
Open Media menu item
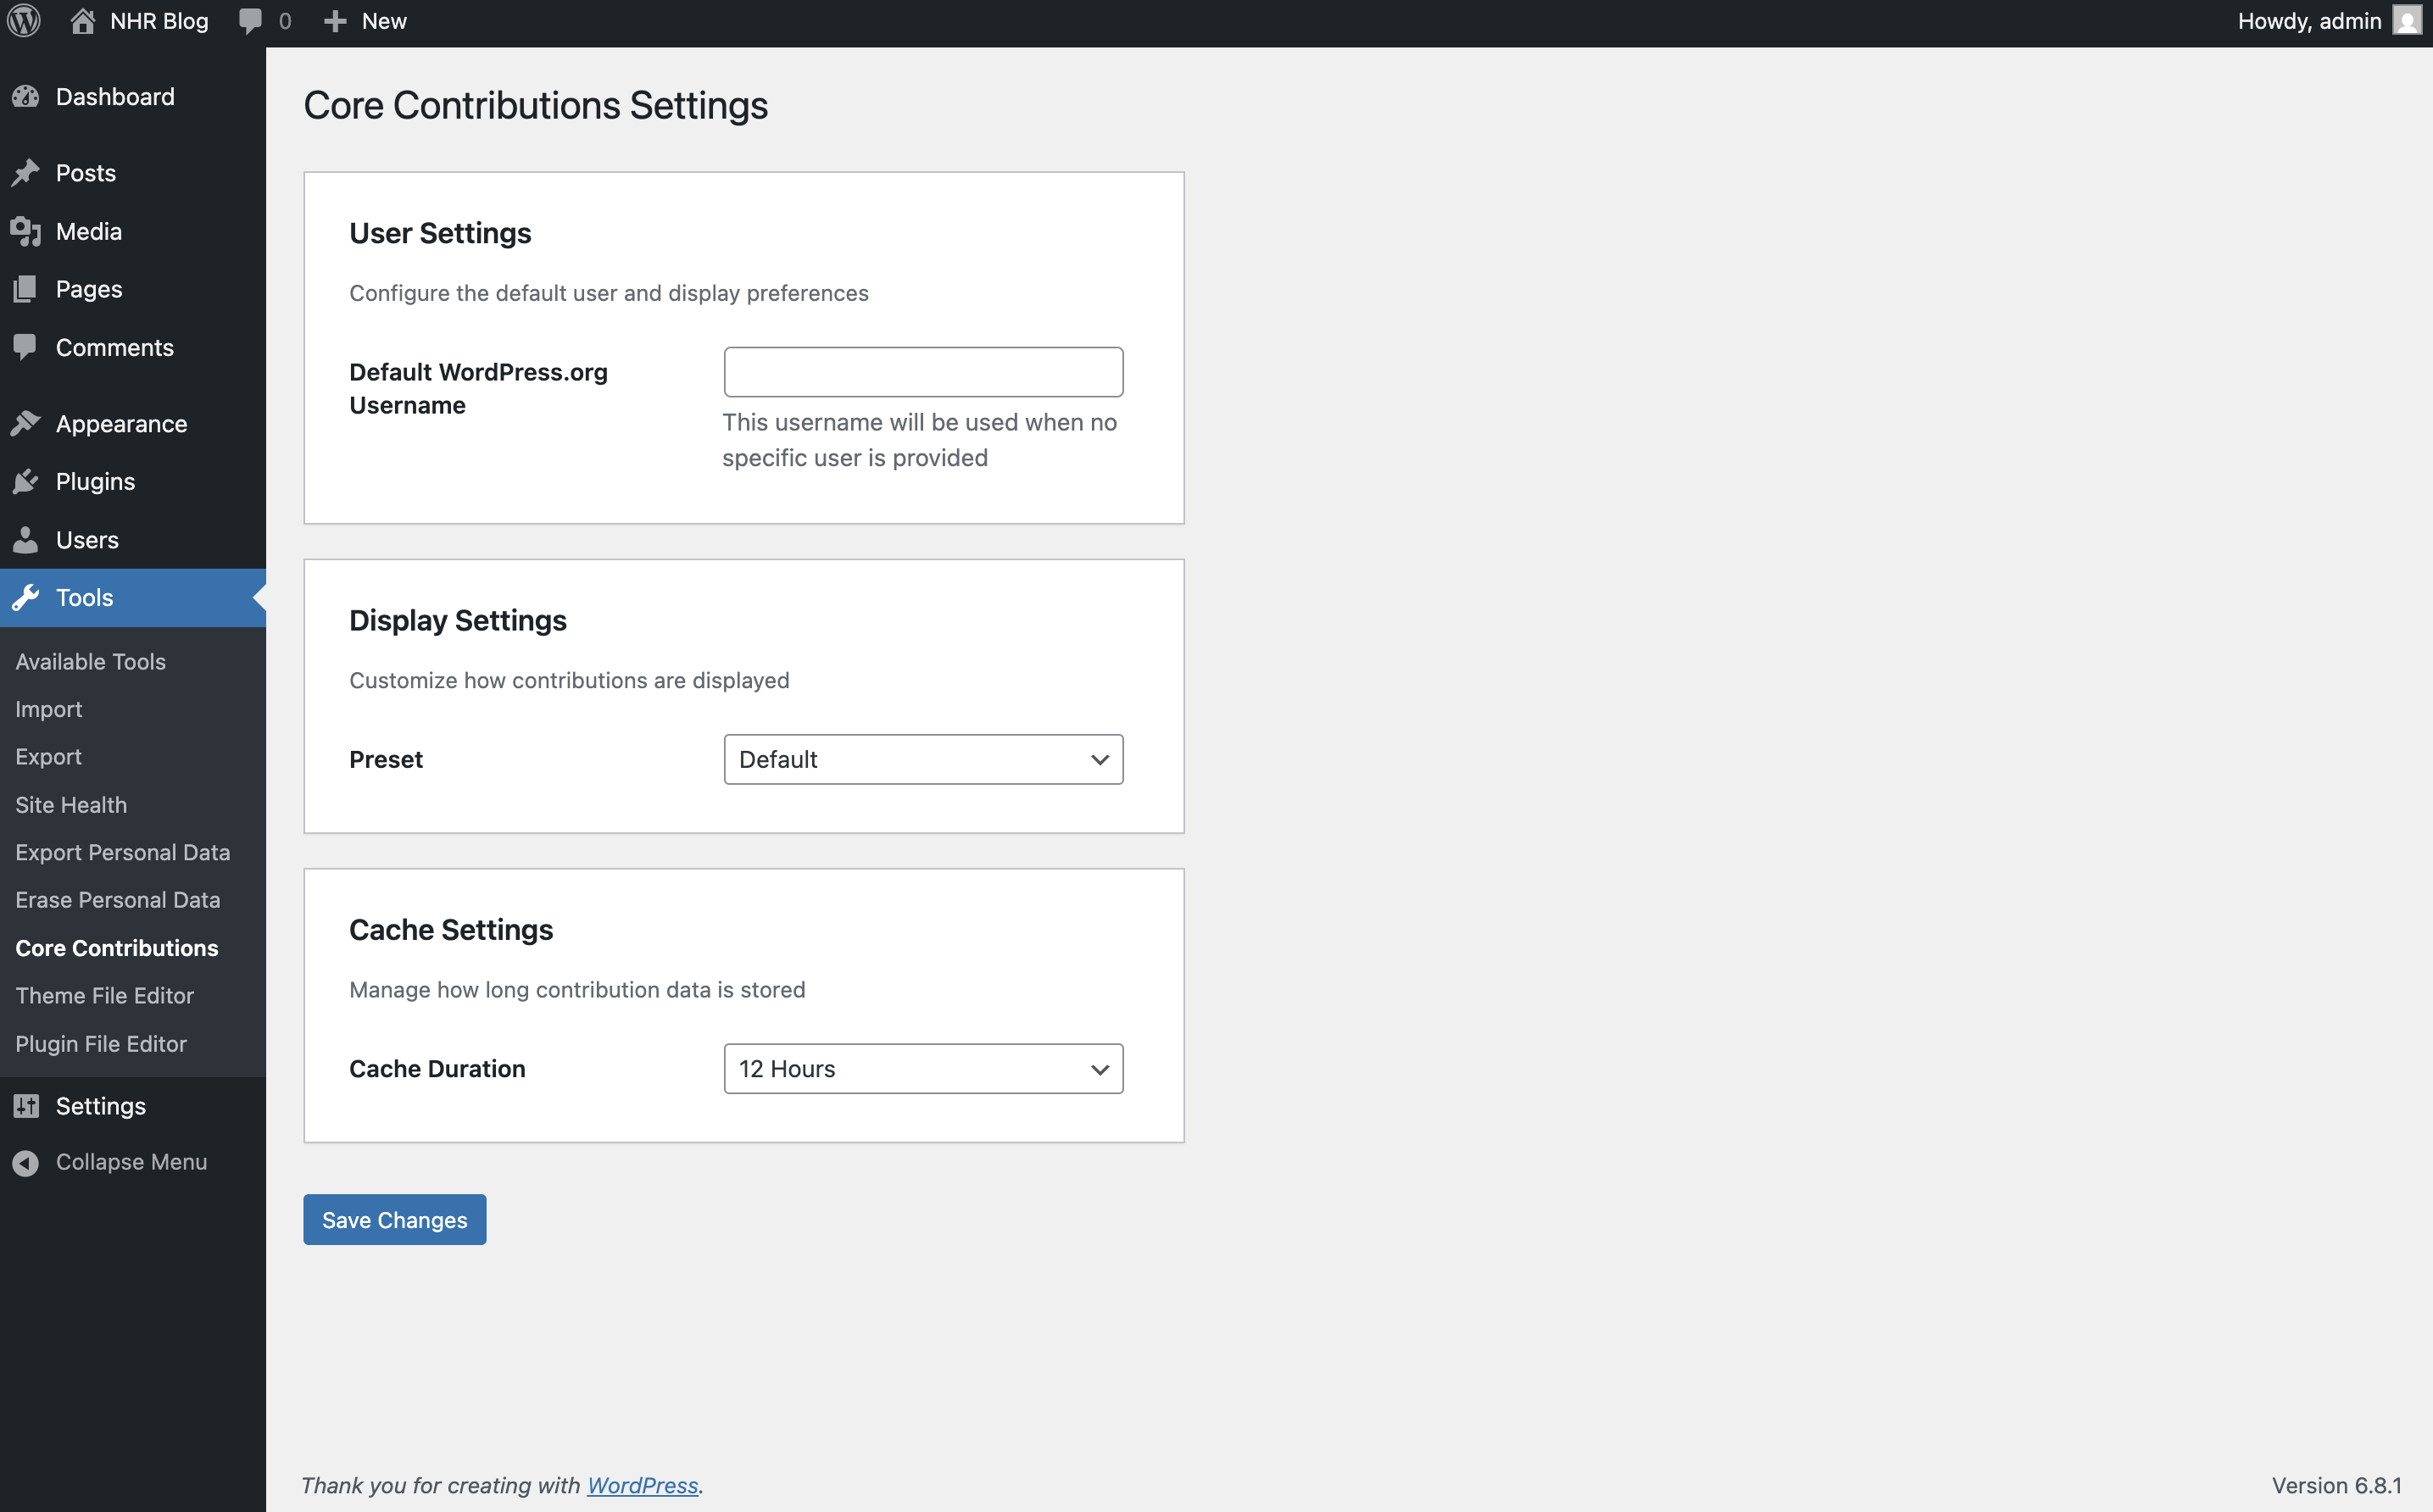tap(133, 231)
